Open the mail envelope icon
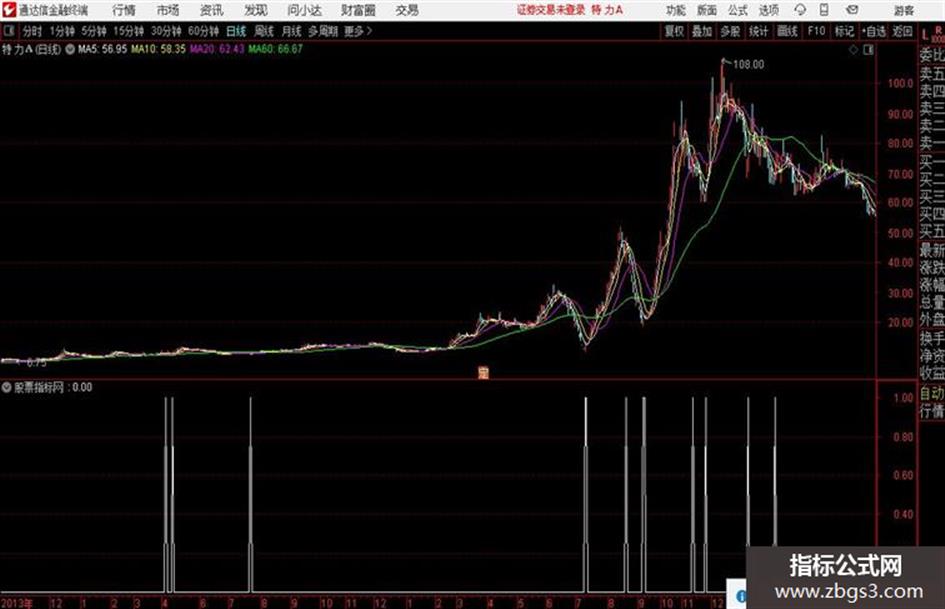This screenshot has width=945, height=609. coord(852,10)
